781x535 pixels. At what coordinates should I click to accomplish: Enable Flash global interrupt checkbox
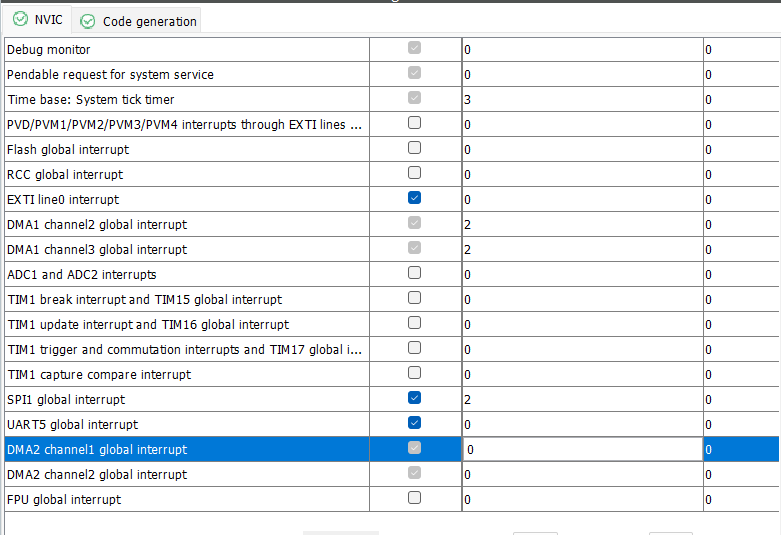click(415, 148)
